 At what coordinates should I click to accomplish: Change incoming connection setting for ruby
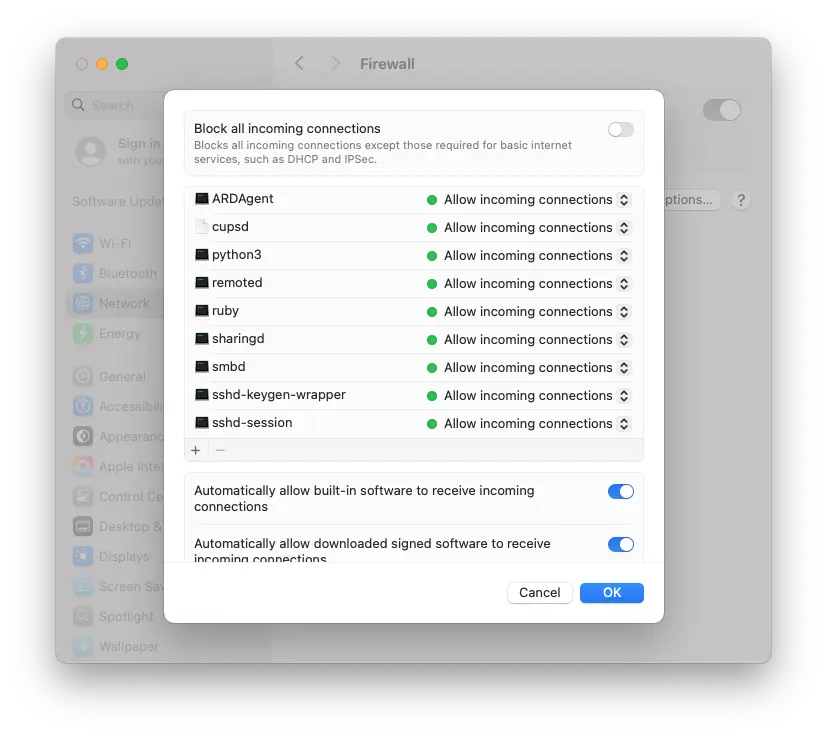tap(624, 311)
